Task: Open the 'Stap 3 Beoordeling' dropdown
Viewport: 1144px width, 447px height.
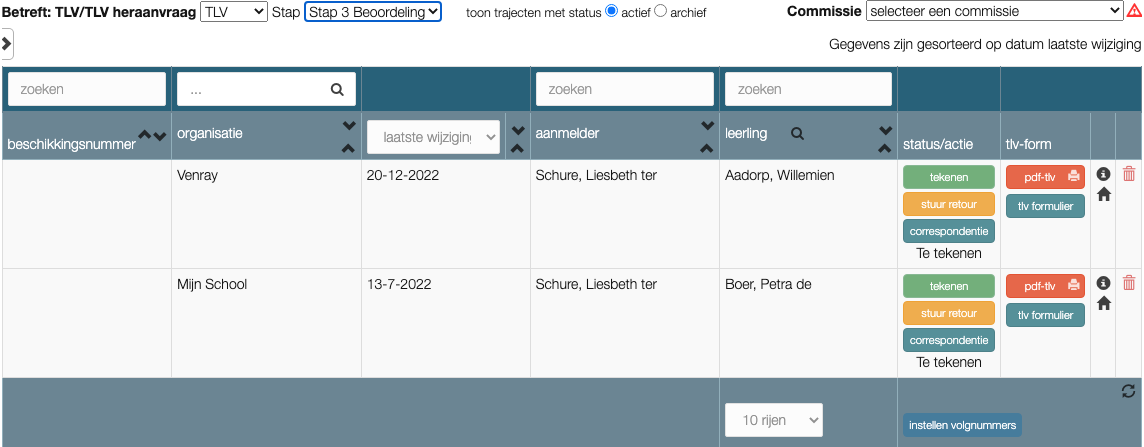Action: click(x=372, y=11)
